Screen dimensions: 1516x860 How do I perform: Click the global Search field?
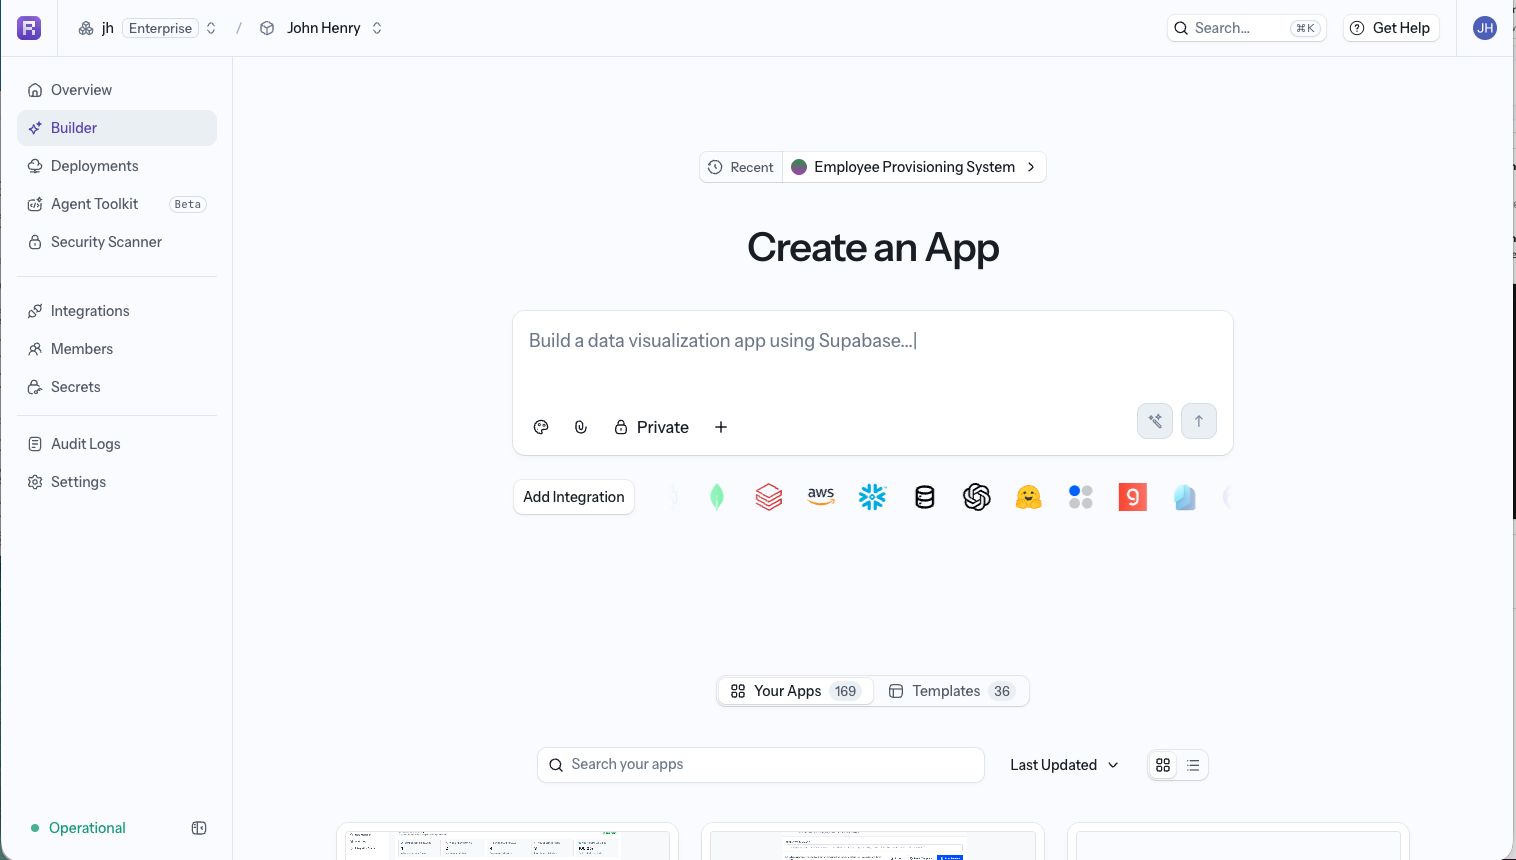point(1246,28)
